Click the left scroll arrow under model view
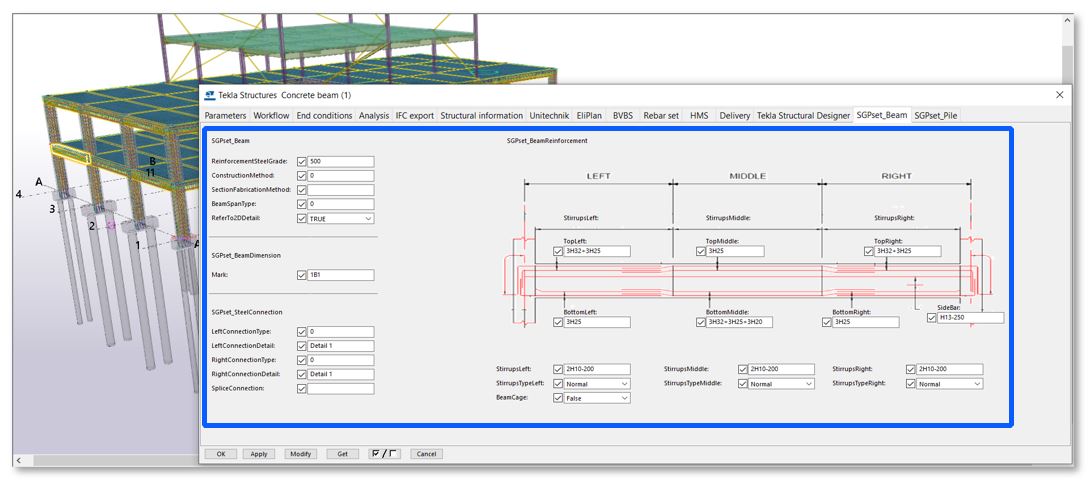1092x480 pixels. 18,460
